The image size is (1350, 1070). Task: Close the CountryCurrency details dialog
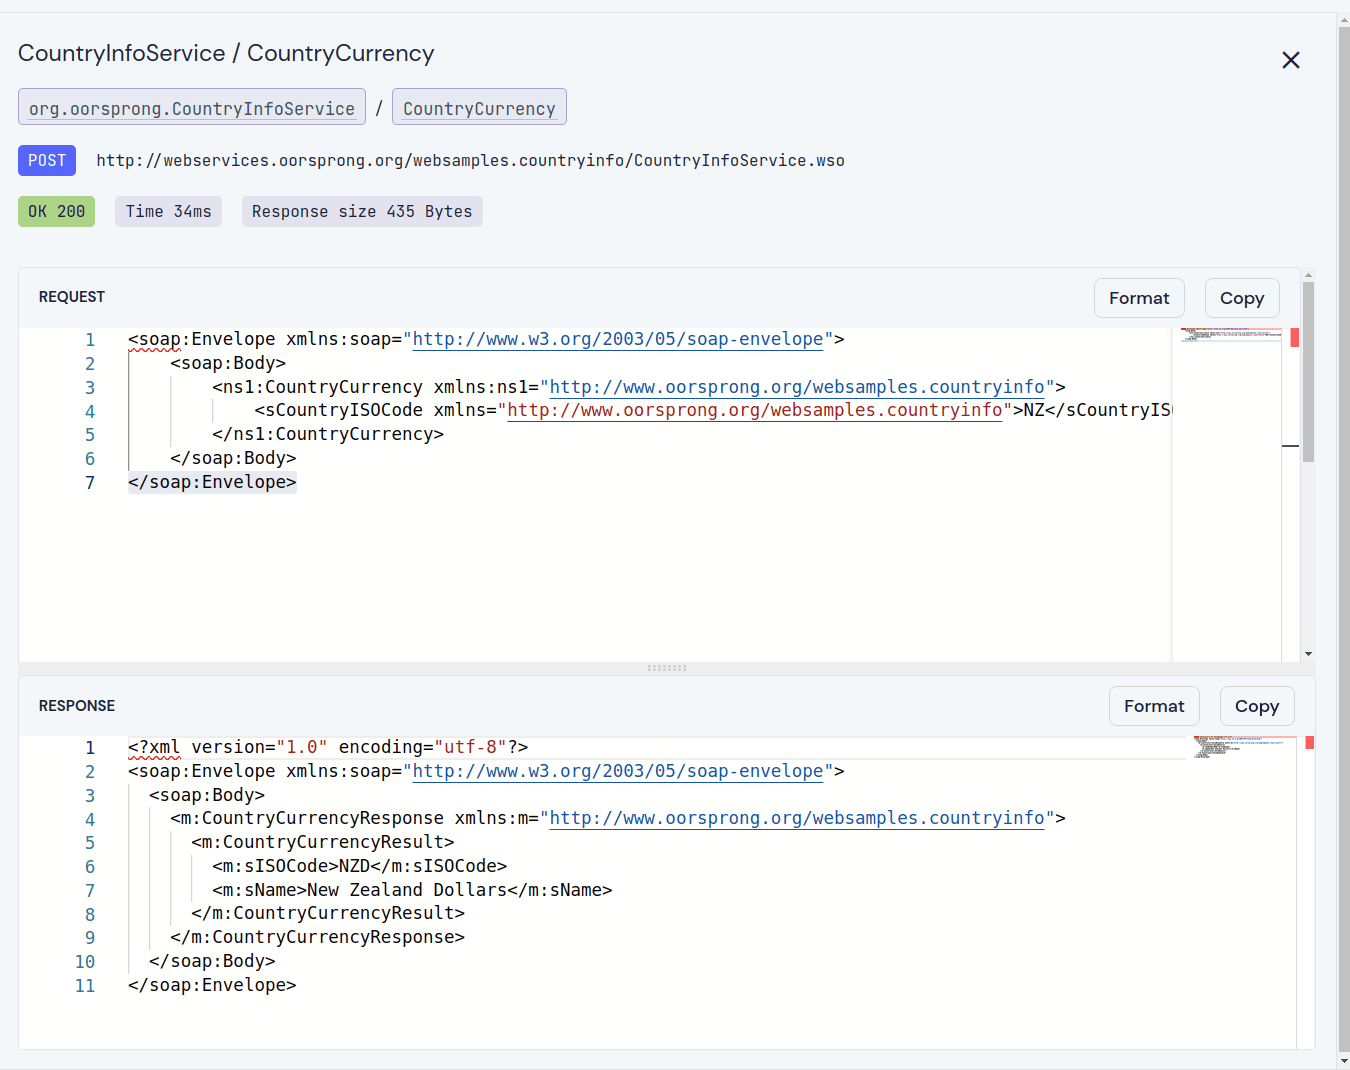[1291, 60]
